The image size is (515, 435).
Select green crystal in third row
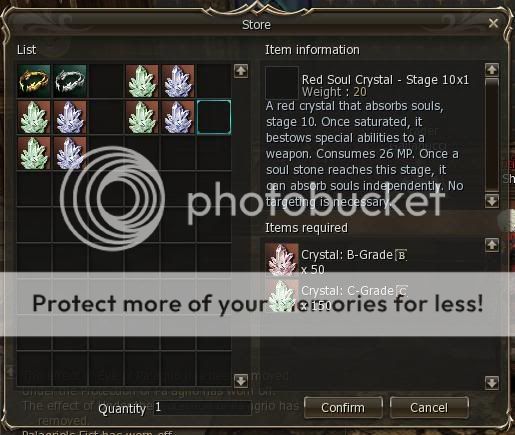coord(34,153)
